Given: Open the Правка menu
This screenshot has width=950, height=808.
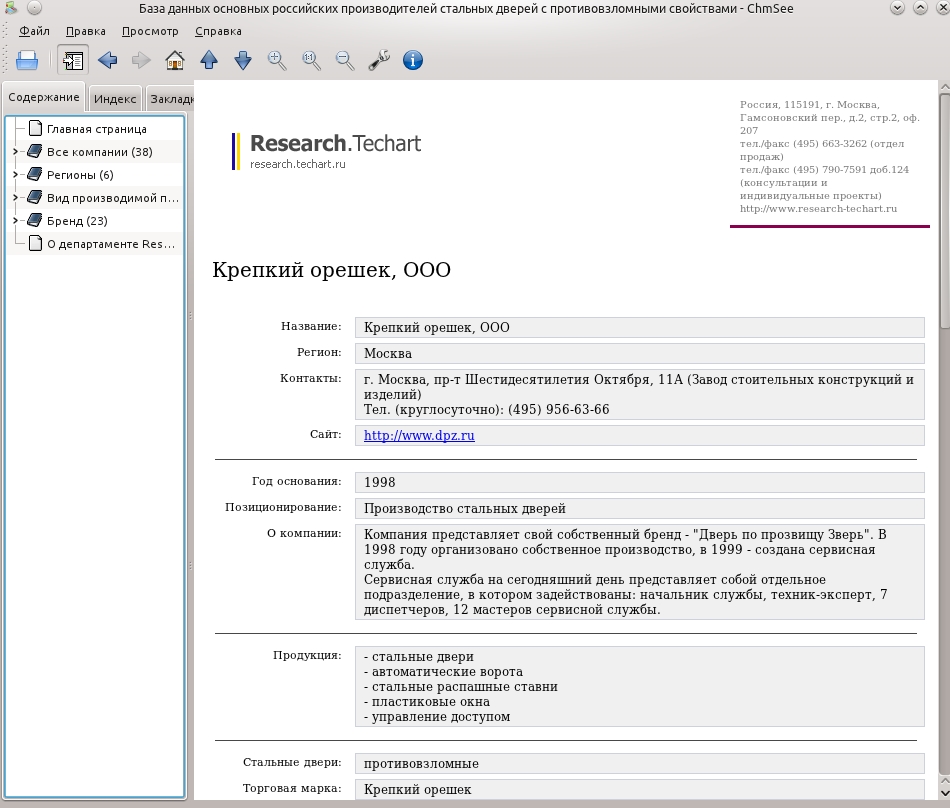Looking at the screenshot, I should coord(85,31).
